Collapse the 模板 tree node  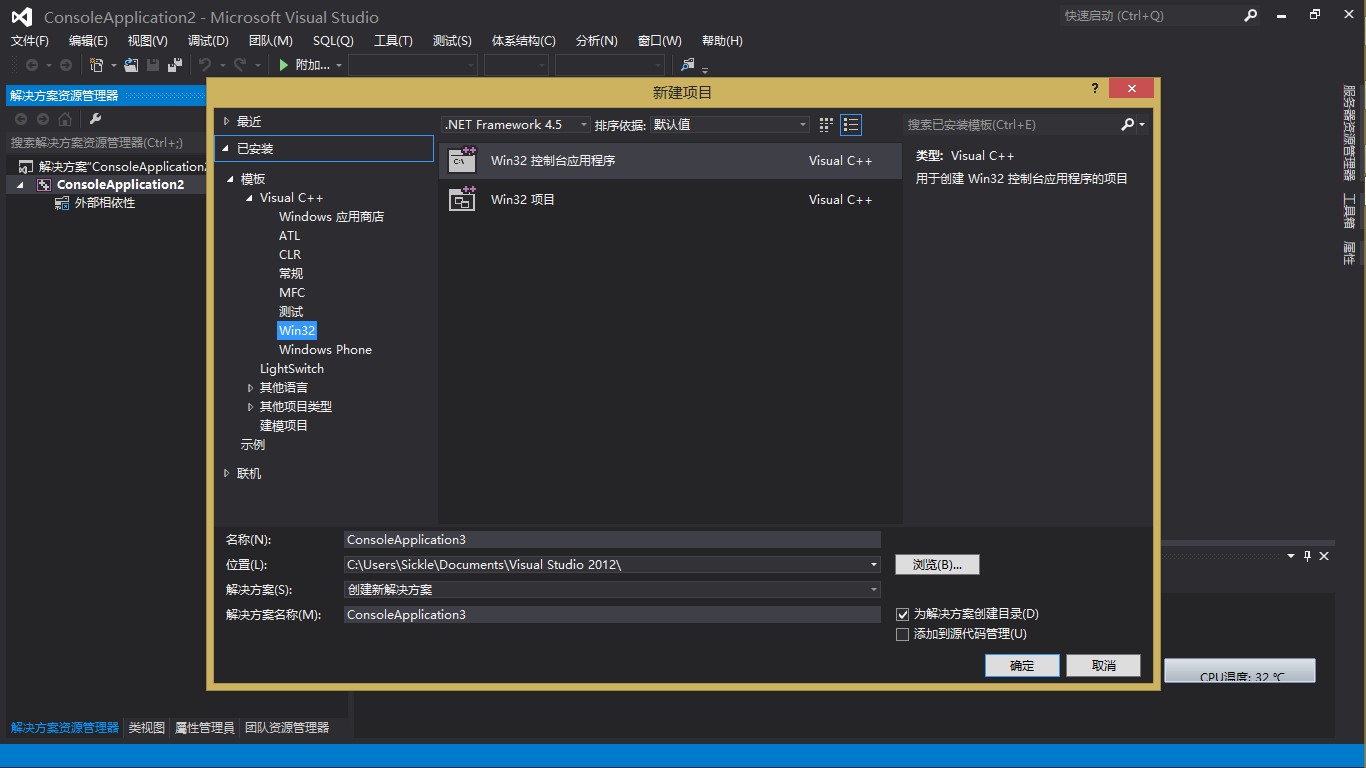(231, 179)
